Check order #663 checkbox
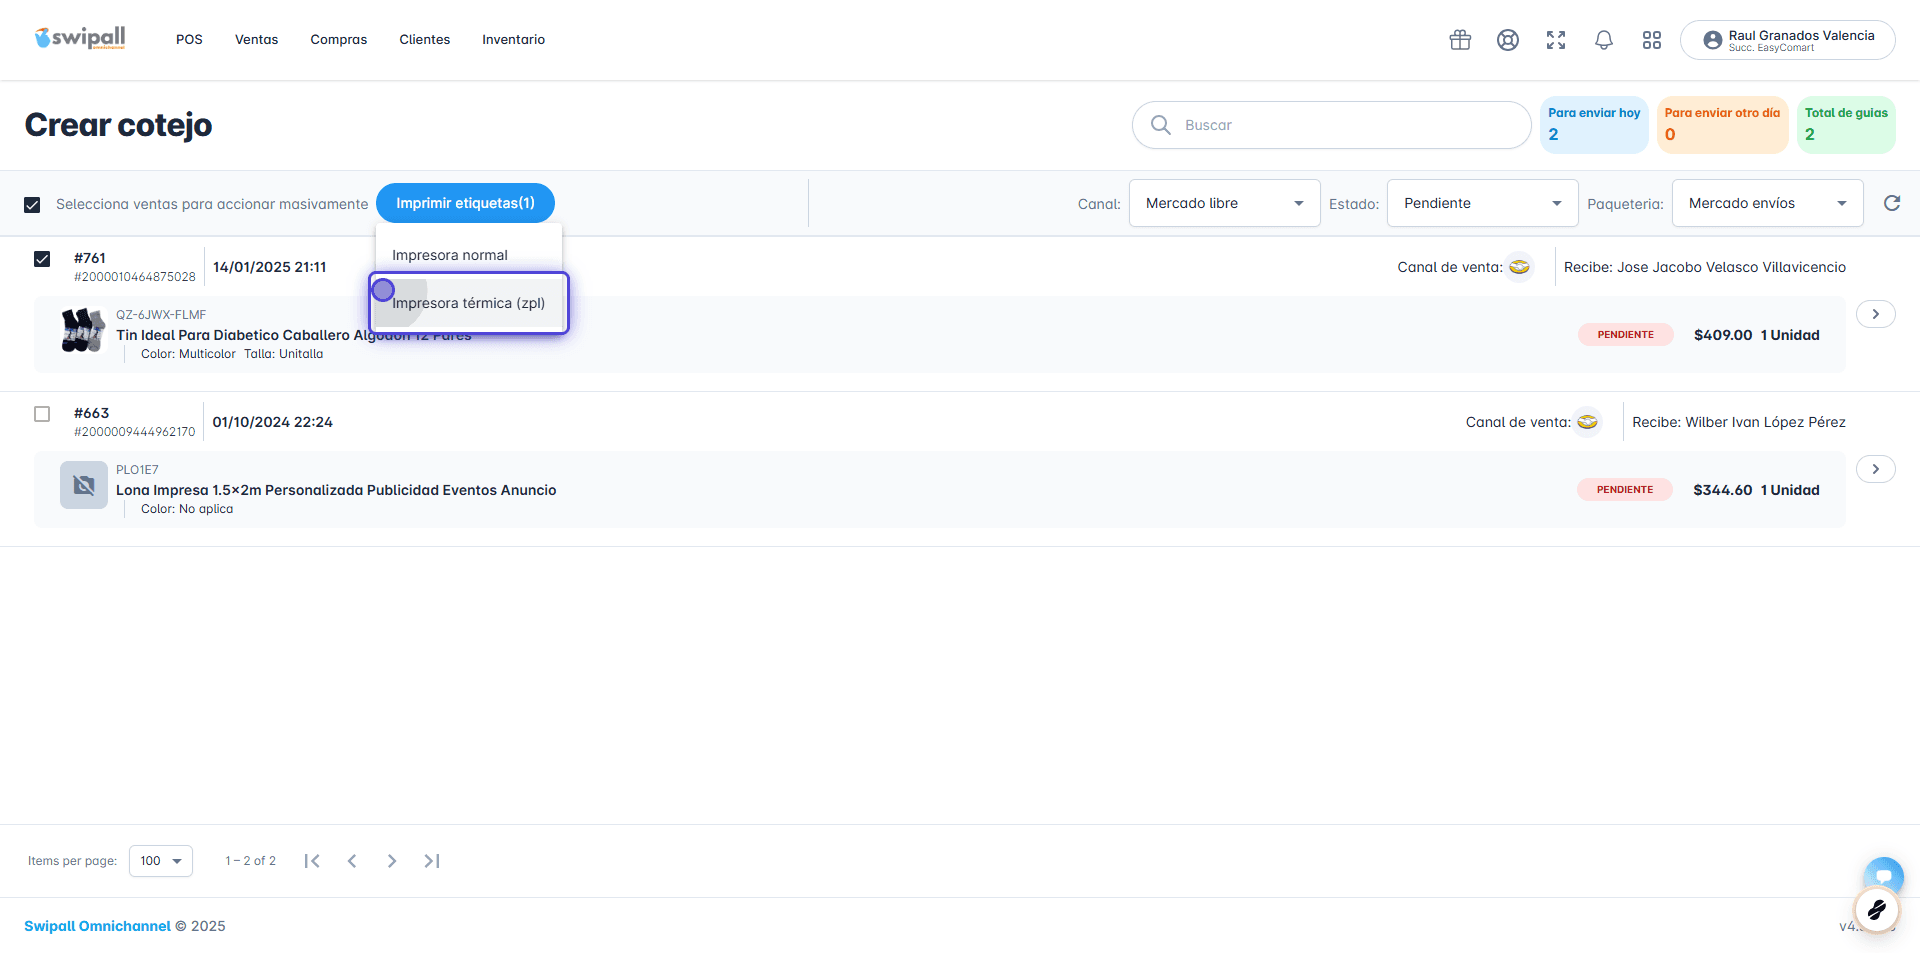This screenshot has width=1920, height=953. (42, 414)
